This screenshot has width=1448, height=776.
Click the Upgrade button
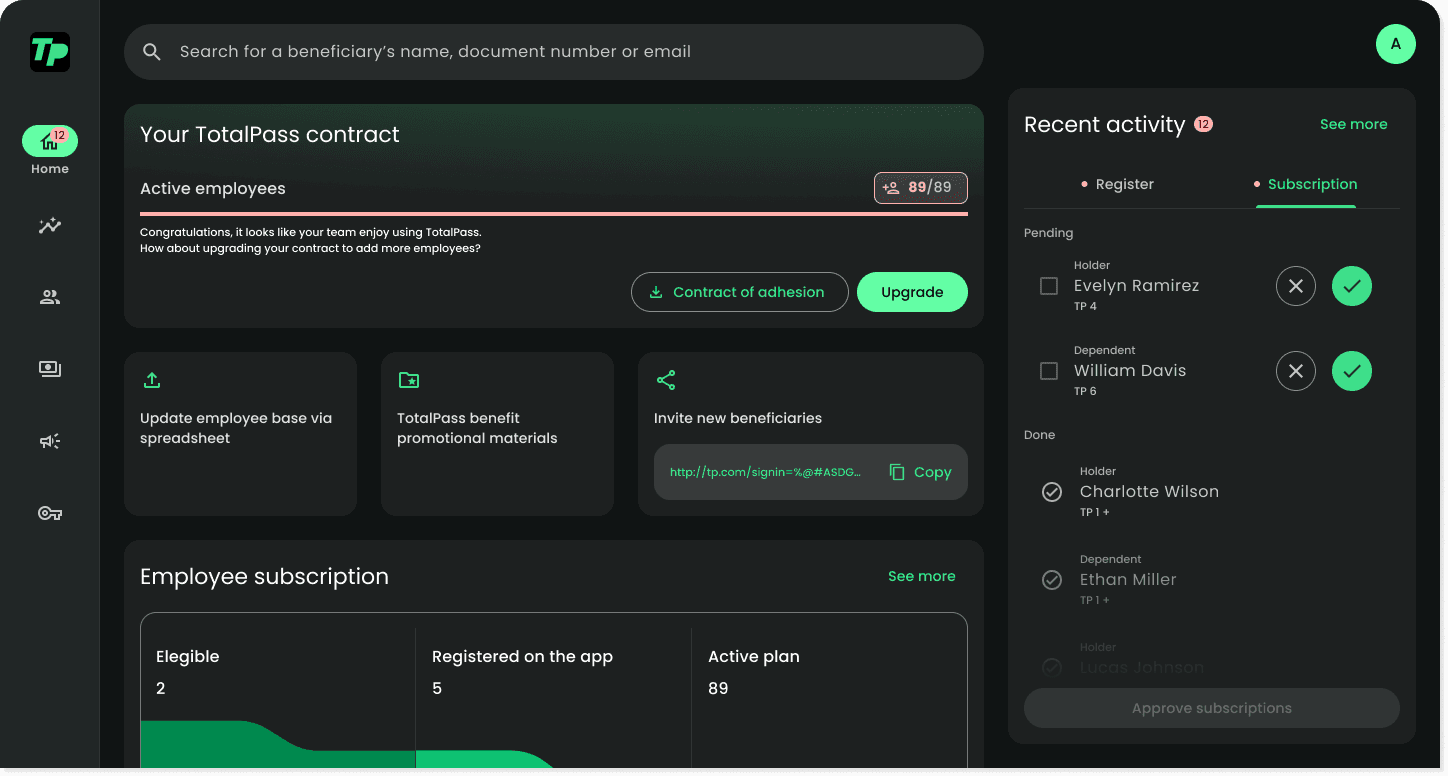pos(912,292)
